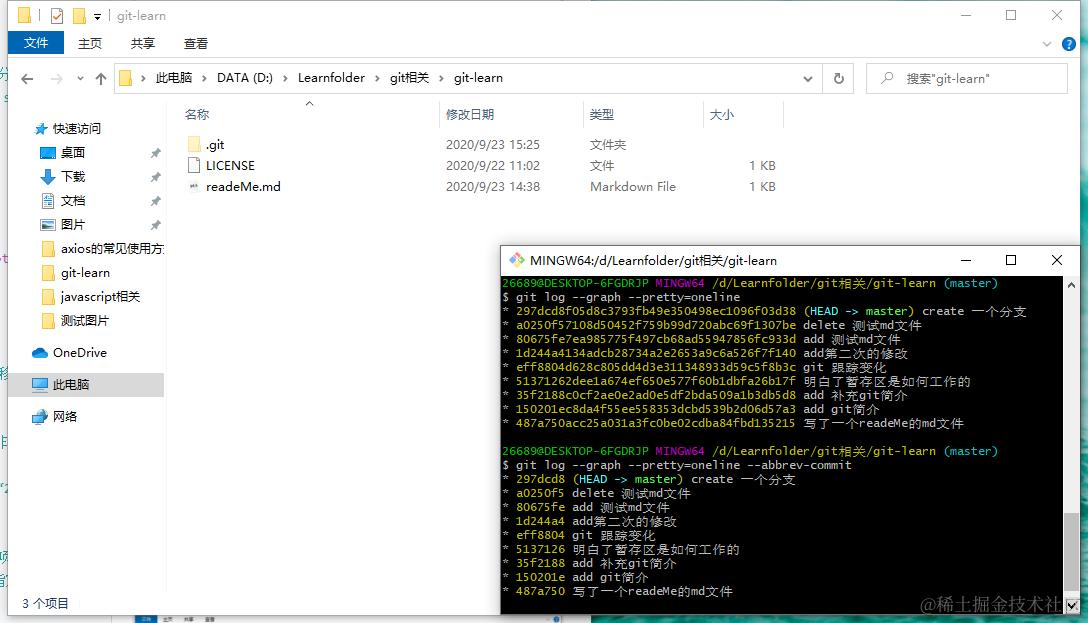The width and height of the screenshot is (1088, 623).
Task: Go up one folder level arrow
Action: 101,79
